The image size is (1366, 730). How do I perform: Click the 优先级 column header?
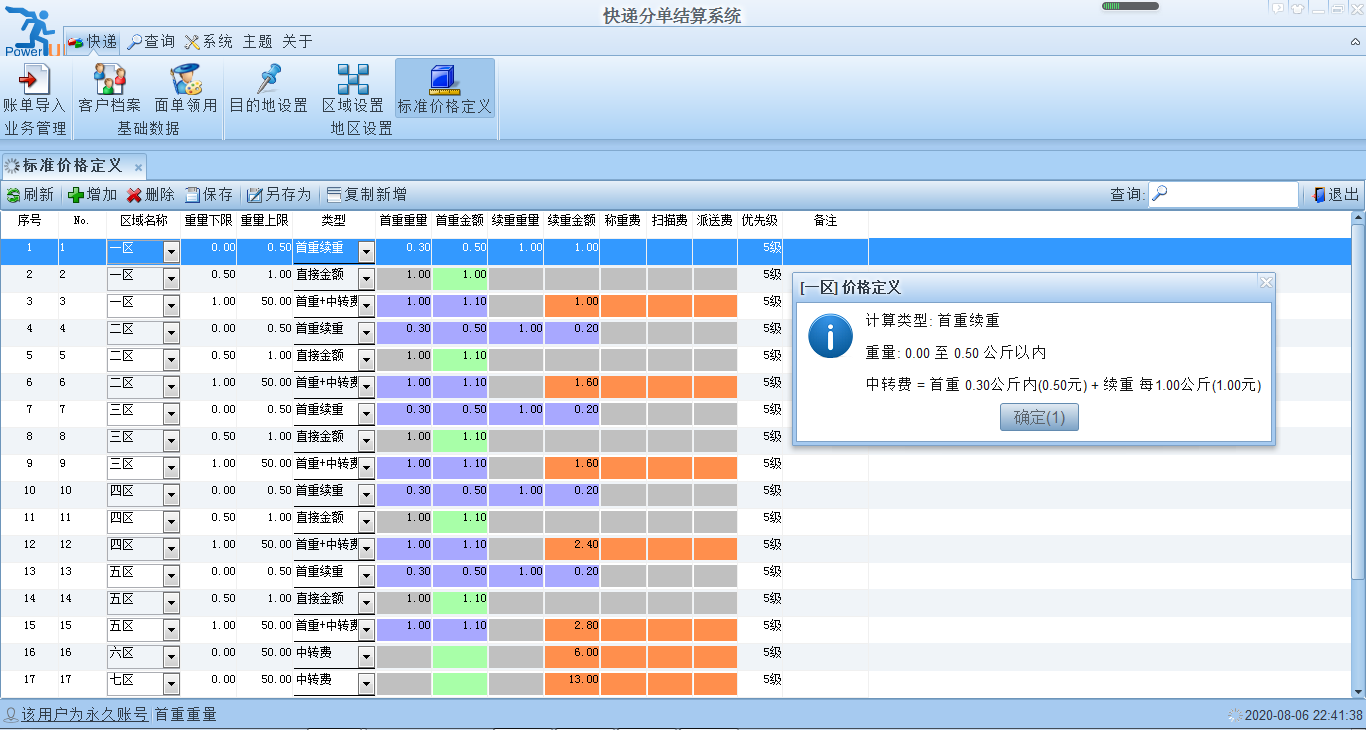click(760, 220)
